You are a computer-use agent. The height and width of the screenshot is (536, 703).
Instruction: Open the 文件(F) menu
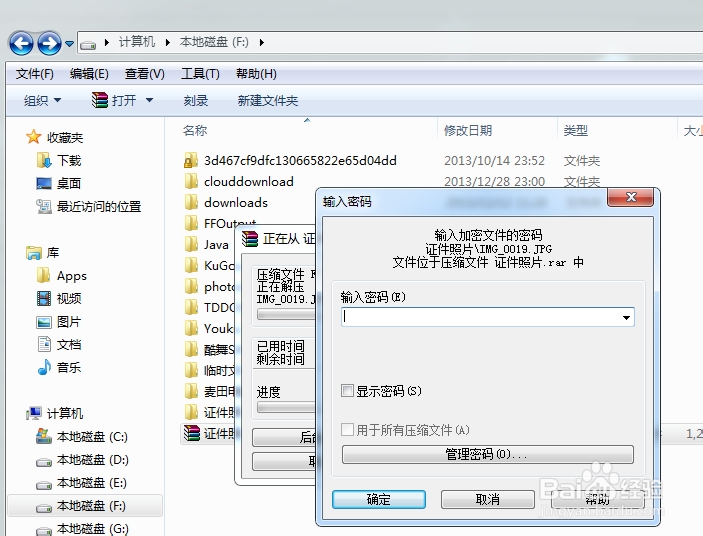coord(35,73)
